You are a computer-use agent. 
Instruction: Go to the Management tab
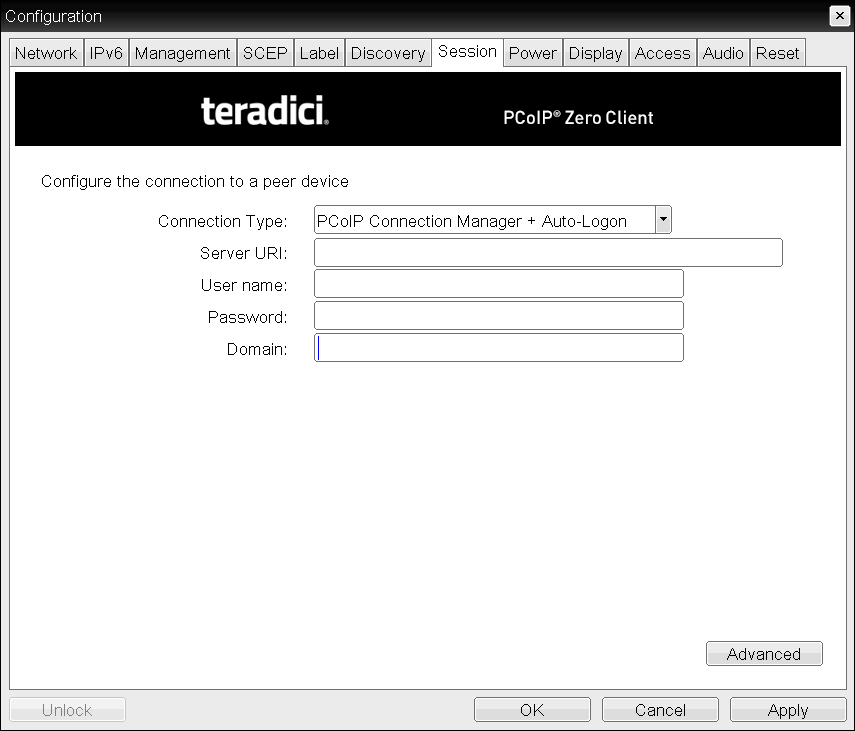point(183,53)
